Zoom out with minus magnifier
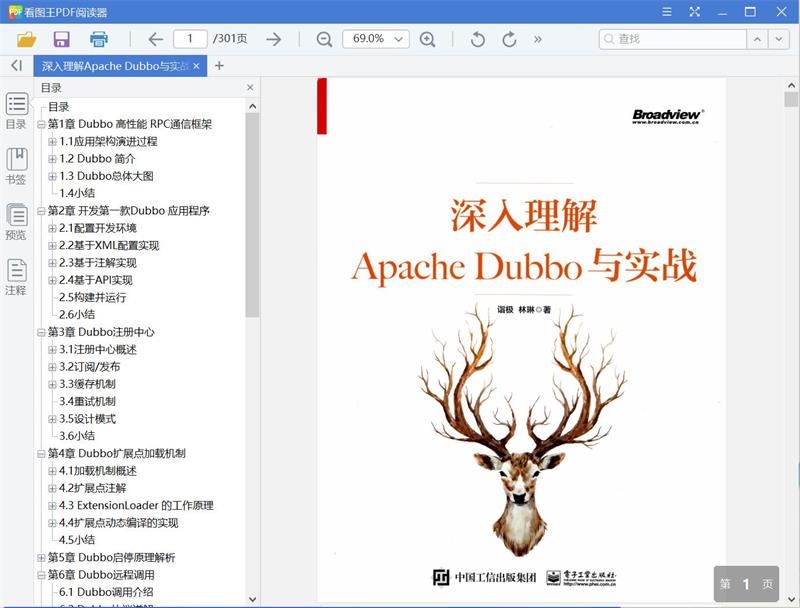 pos(324,39)
